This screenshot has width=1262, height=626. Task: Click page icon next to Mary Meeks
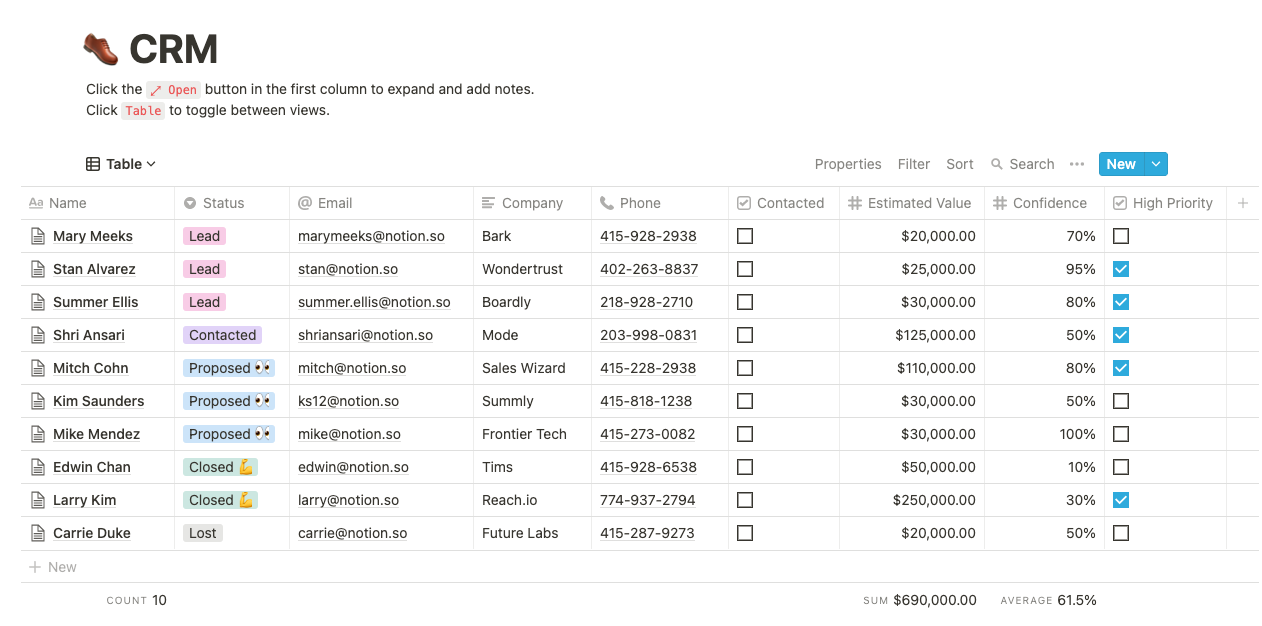pyautogui.click(x=38, y=236)
